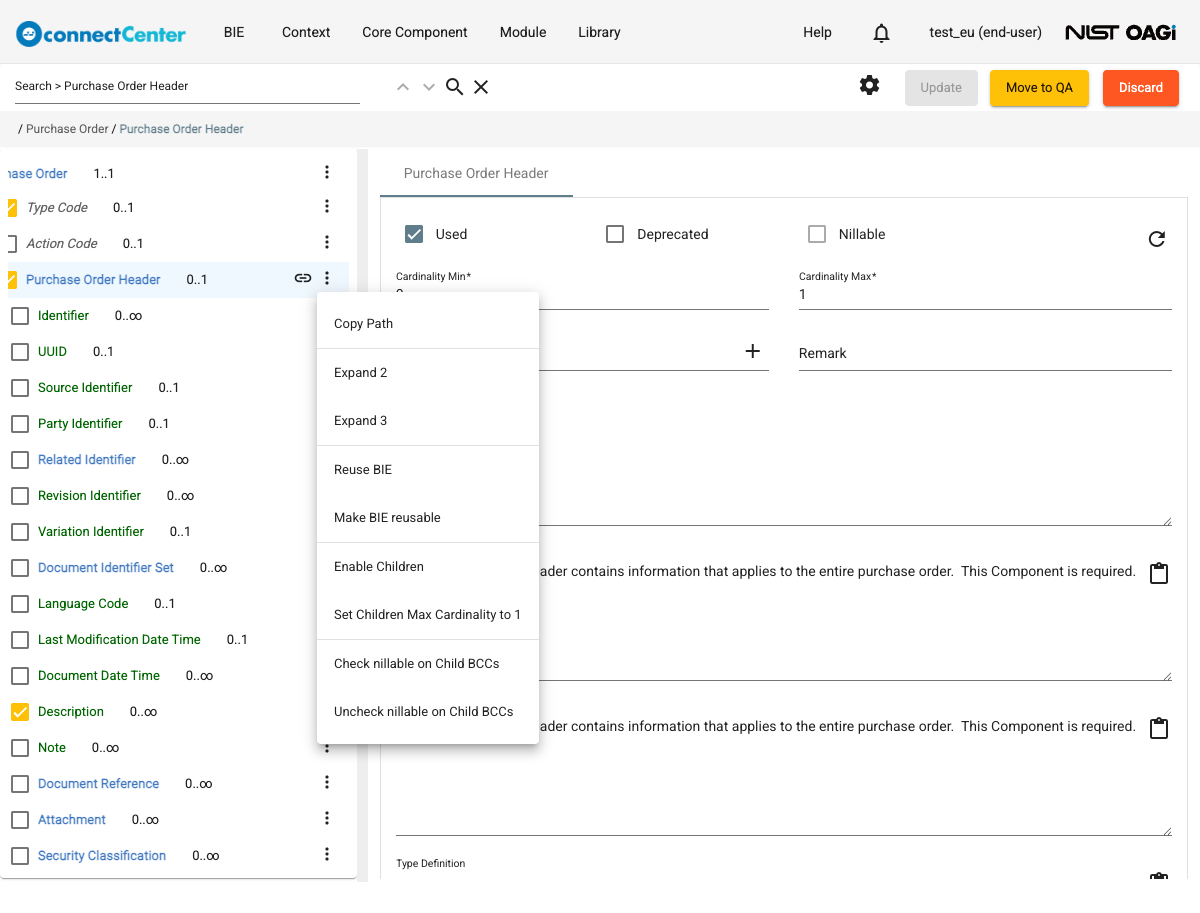Click the plus icon beside the business term field
Viewport: 1200px width, 913px height.
pyautogui.click(x=753, y=351)
